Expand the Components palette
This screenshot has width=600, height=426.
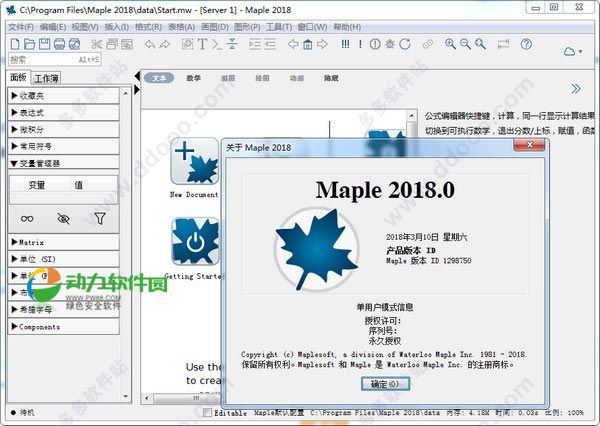[64, 326]
